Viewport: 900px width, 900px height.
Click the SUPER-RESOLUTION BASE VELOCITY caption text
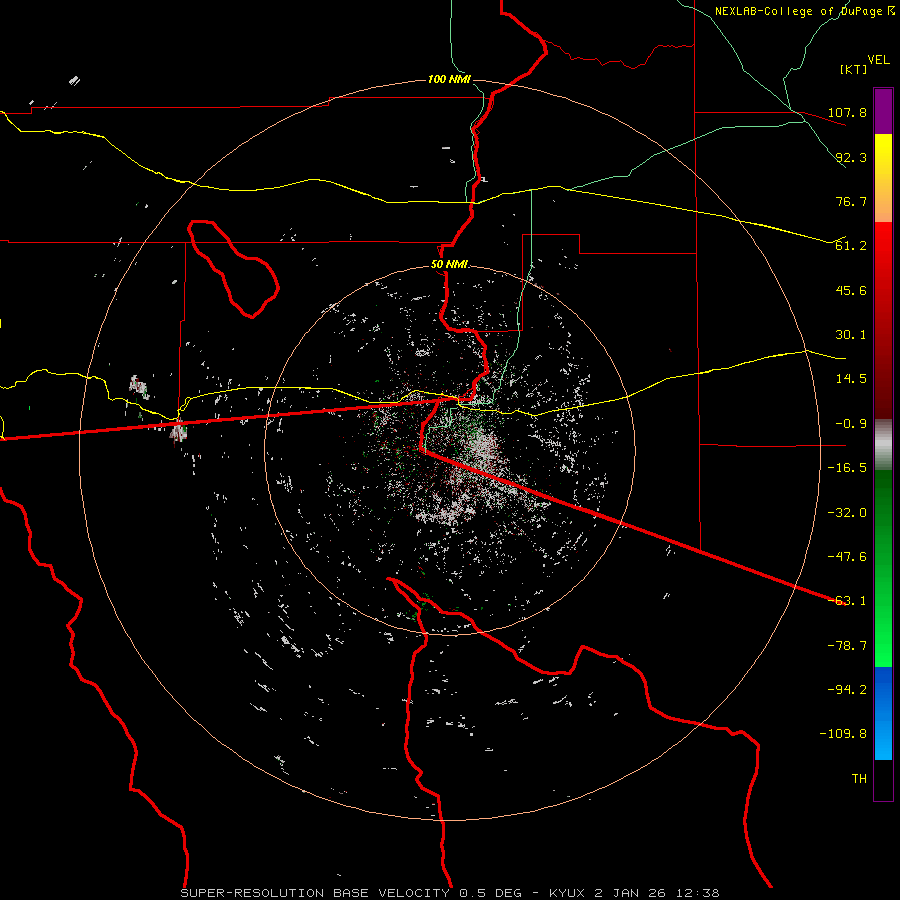coord(315,893)
